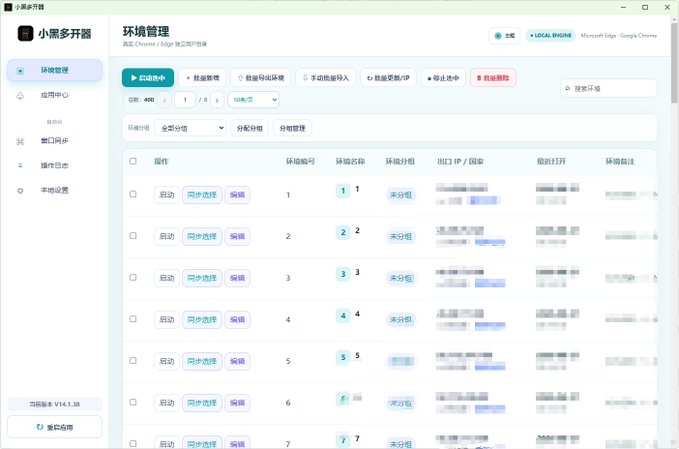Click the 出口 IP / 国家 column header

(460, 162)
